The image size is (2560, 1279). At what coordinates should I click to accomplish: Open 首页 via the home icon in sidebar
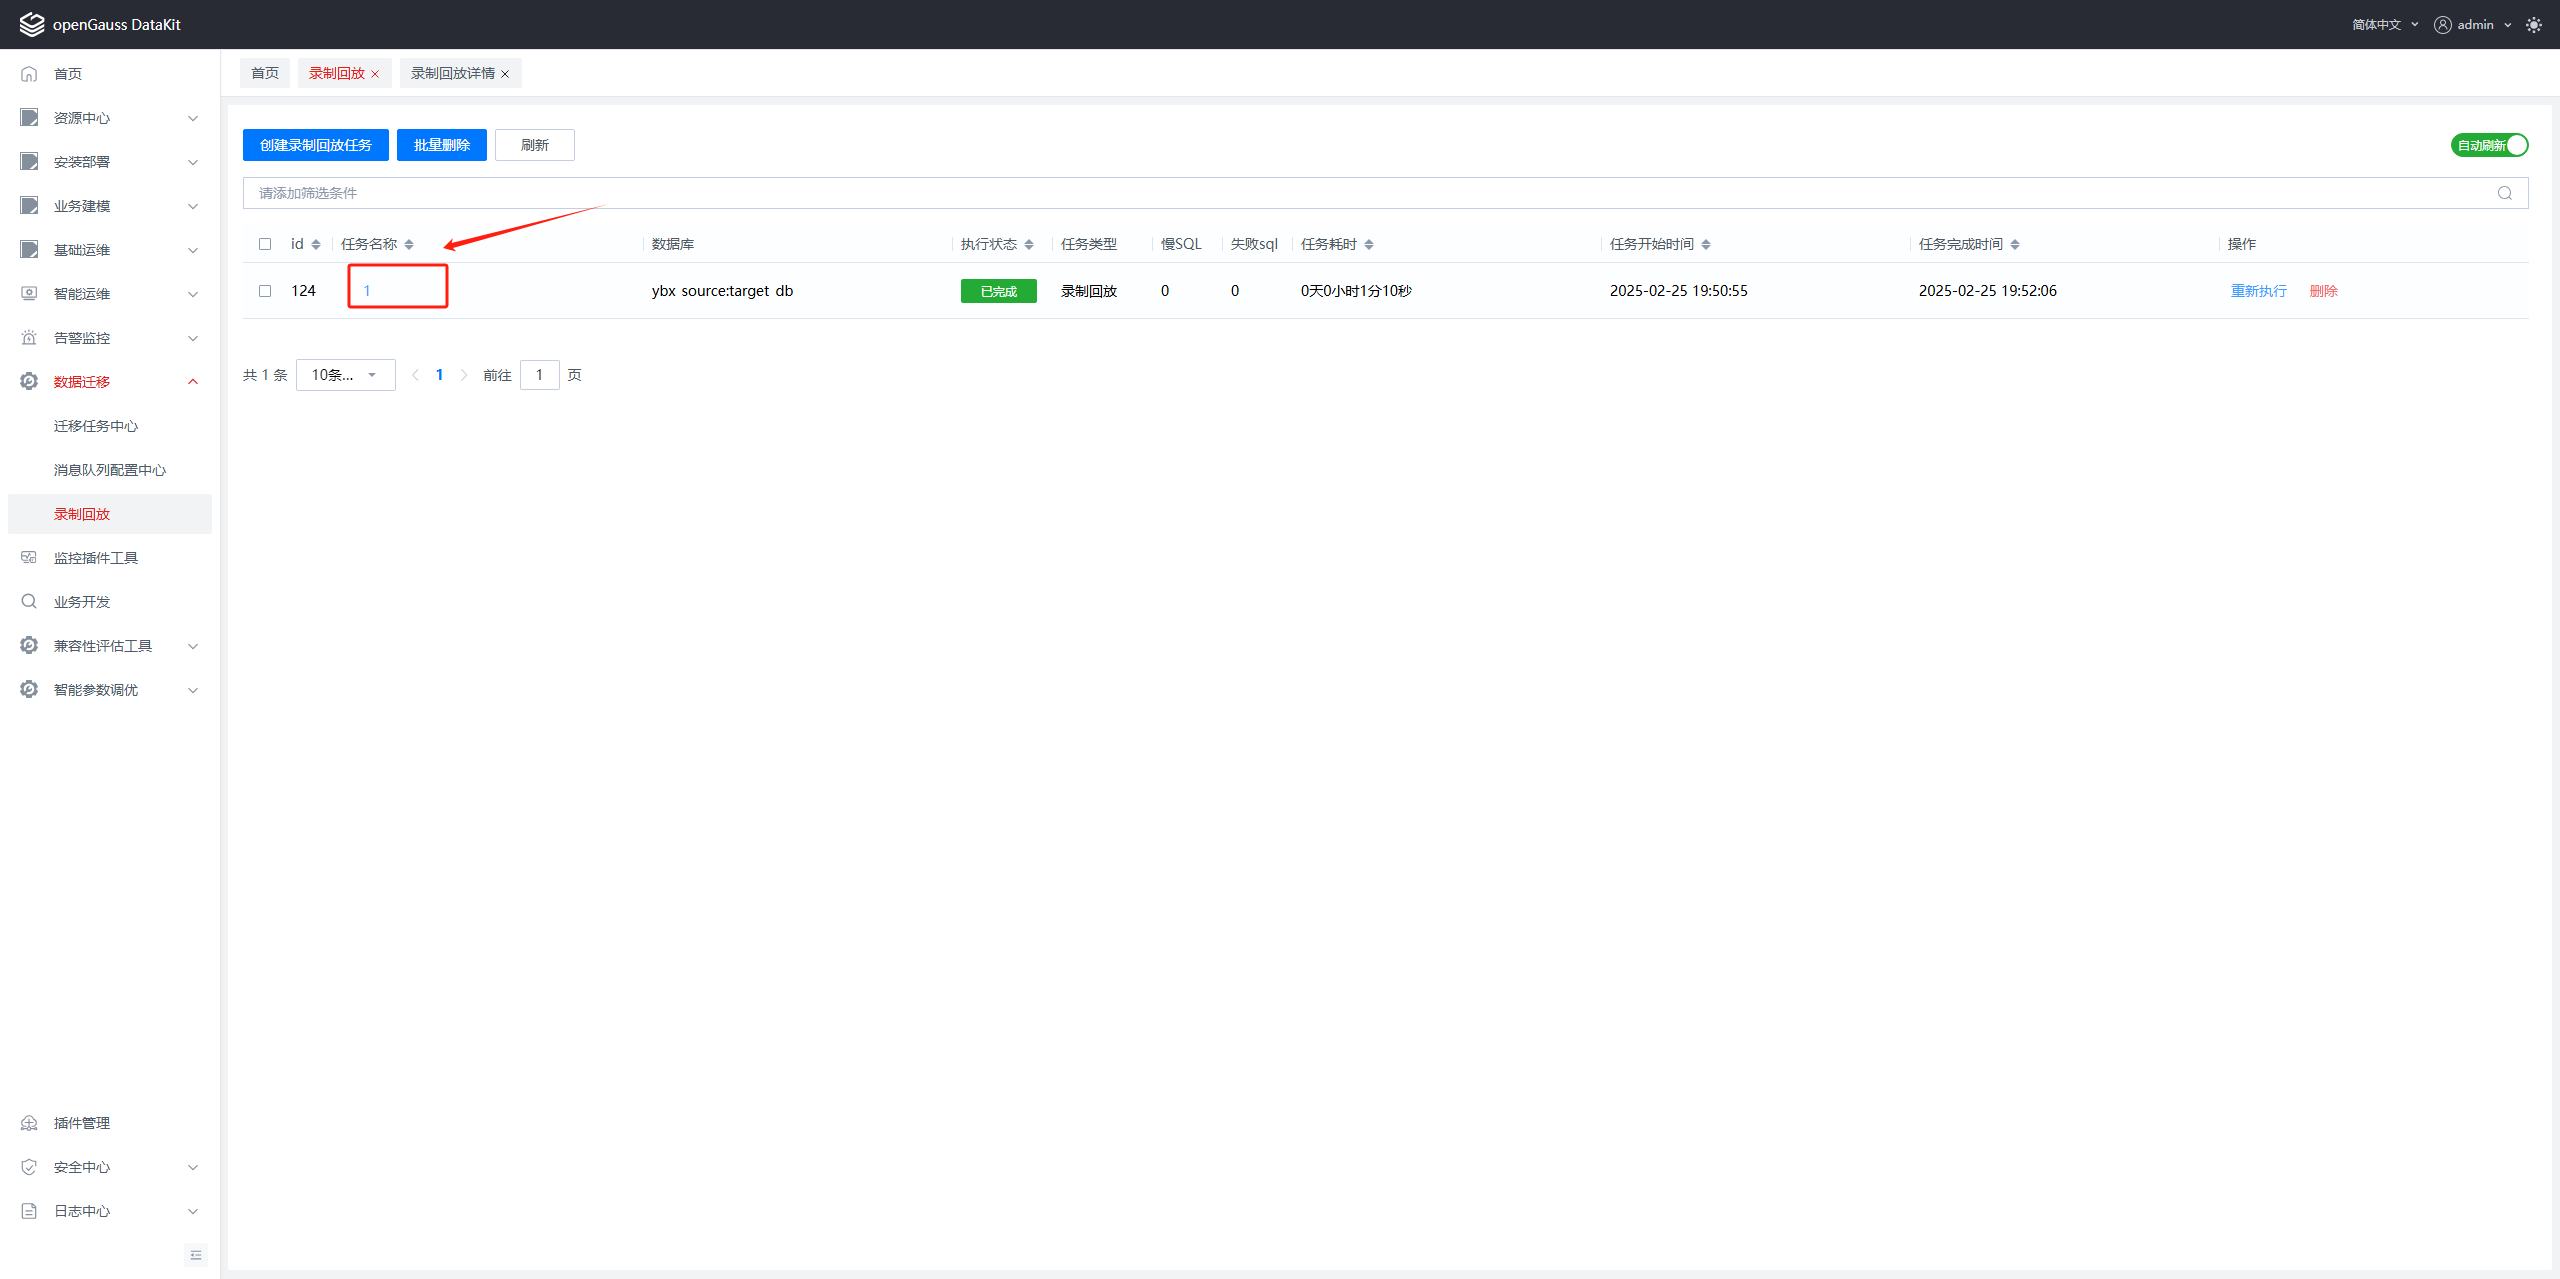29,74
